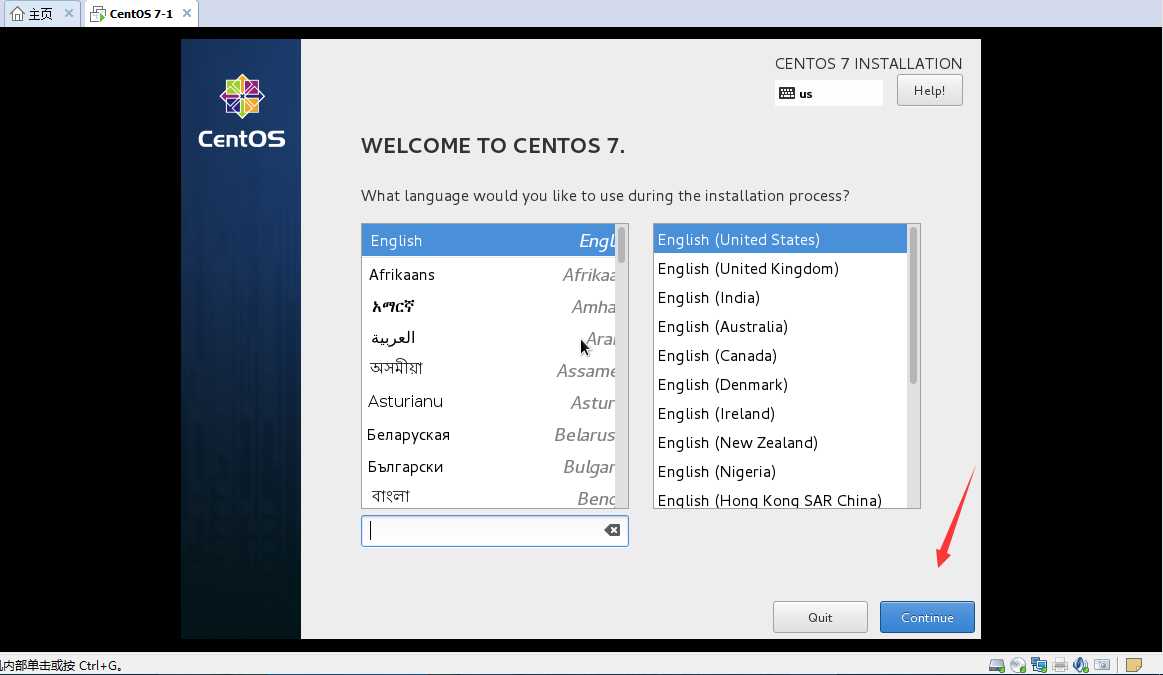The height and width of the screenshot is (675, 1163).
Task: Choose English (India) locale
Action: click(x=780, y=297)
